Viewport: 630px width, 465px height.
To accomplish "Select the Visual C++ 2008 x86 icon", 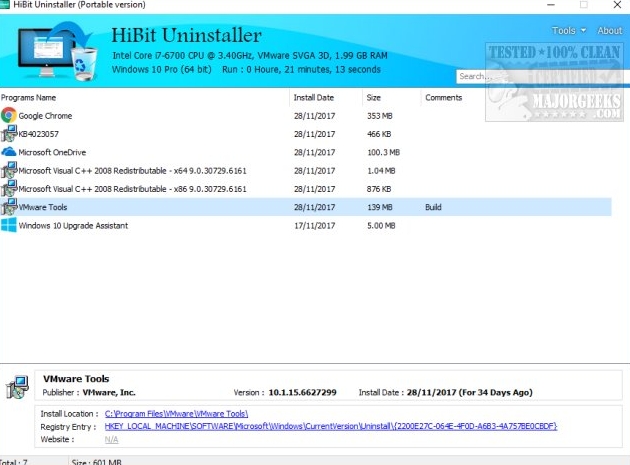I will (x=9, y=189).
